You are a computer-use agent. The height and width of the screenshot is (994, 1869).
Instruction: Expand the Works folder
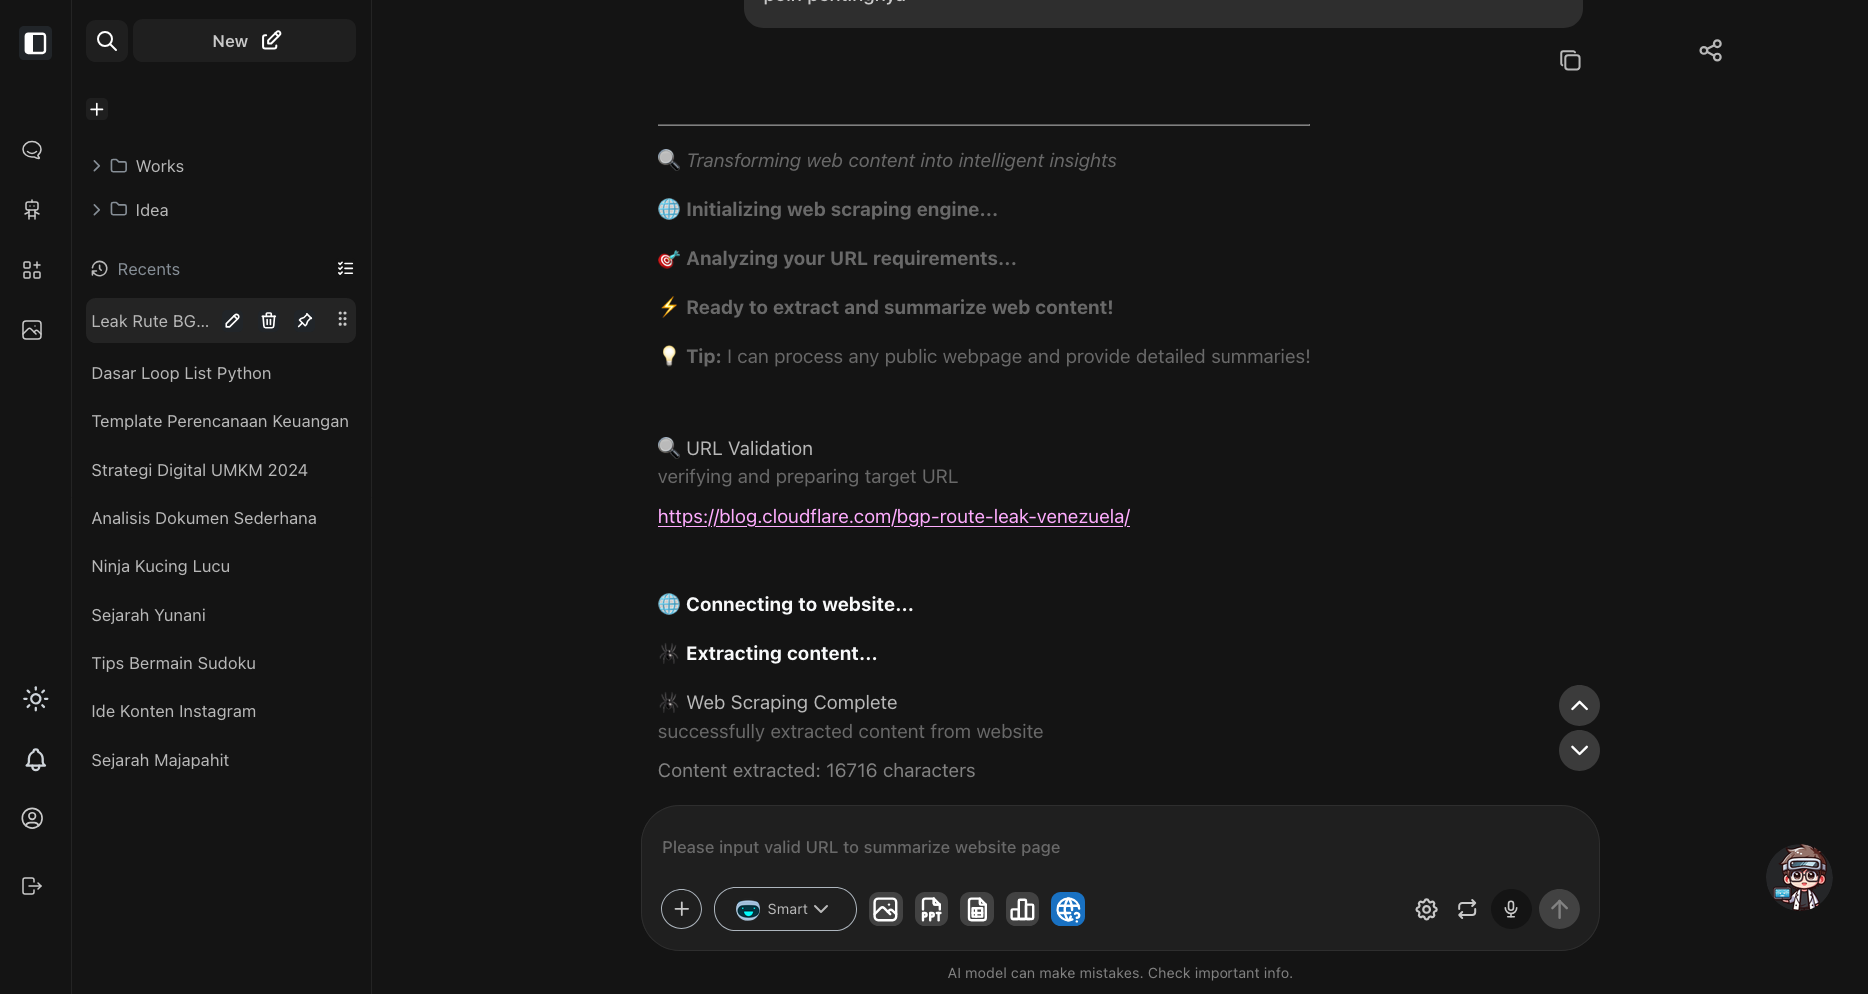[96, 166]
